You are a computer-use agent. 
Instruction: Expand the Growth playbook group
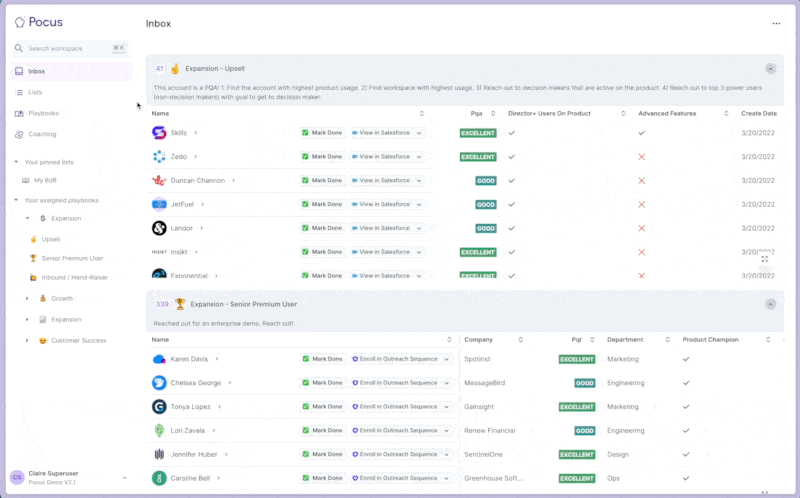pos(28,298)
